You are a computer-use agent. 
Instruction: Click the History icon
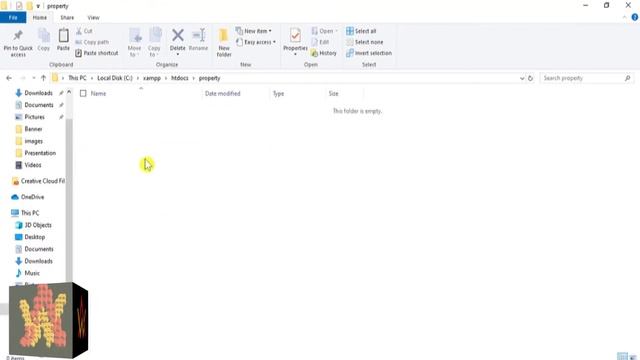pyautogui.click(x=324, y=53)
